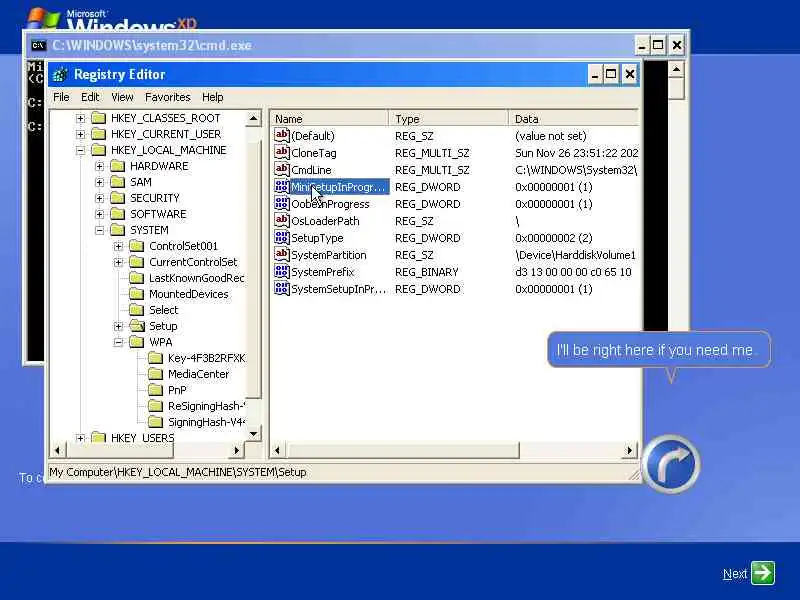Open the Favorites menu
This screenshot has height=600, width=800.
coord(167,97)
